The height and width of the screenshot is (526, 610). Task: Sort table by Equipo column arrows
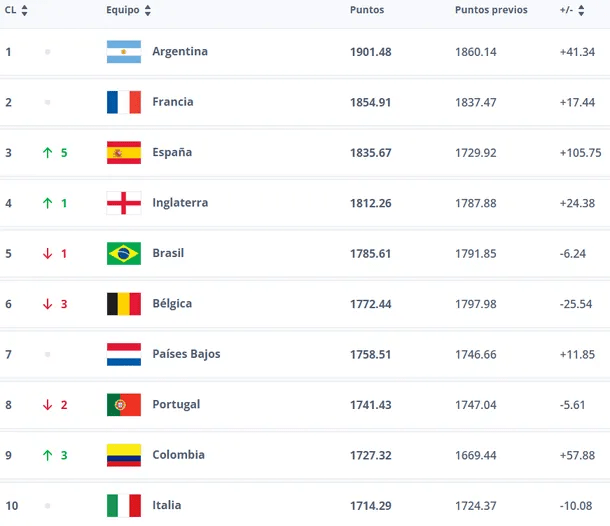pos(148,10)
